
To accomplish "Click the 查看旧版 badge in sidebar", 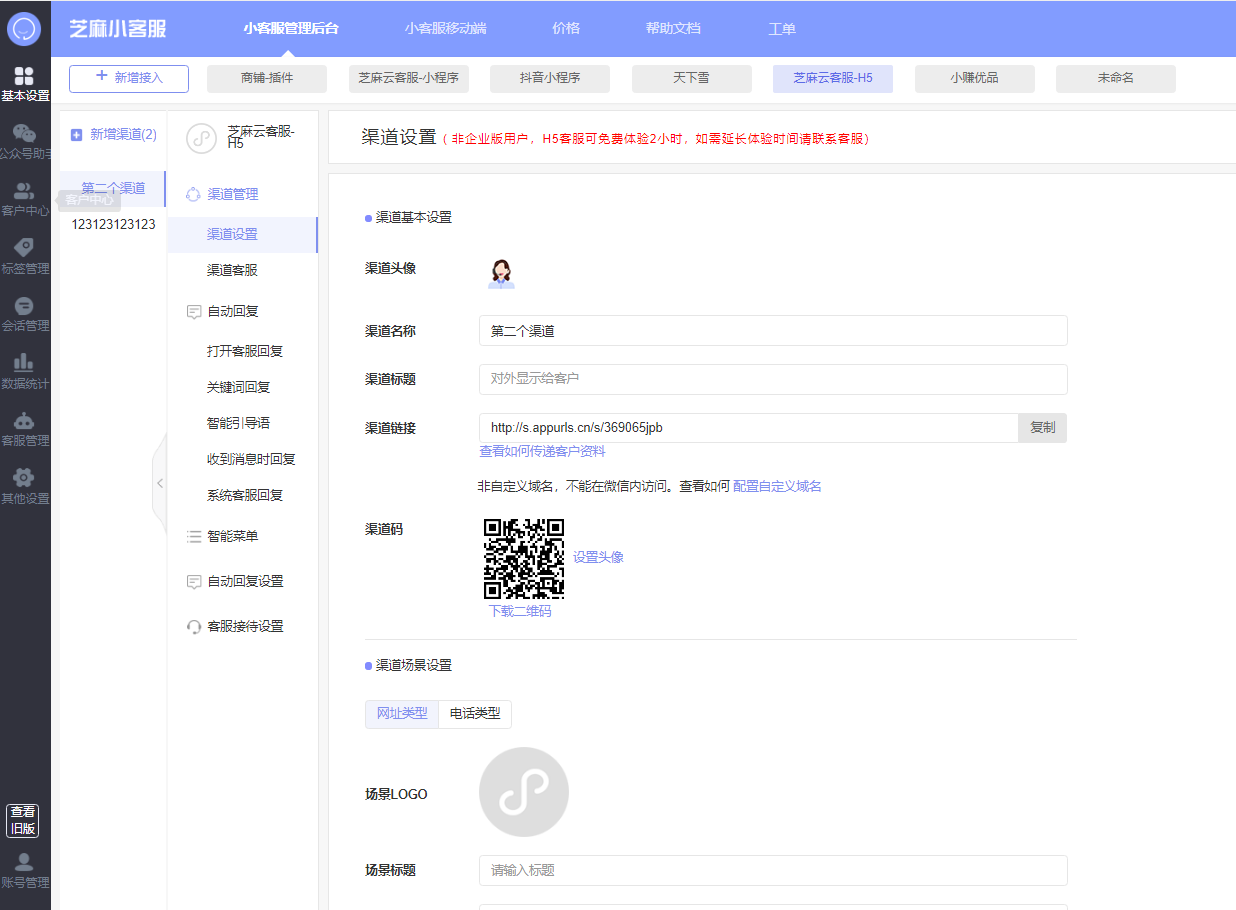I will [x=23, y=820].
